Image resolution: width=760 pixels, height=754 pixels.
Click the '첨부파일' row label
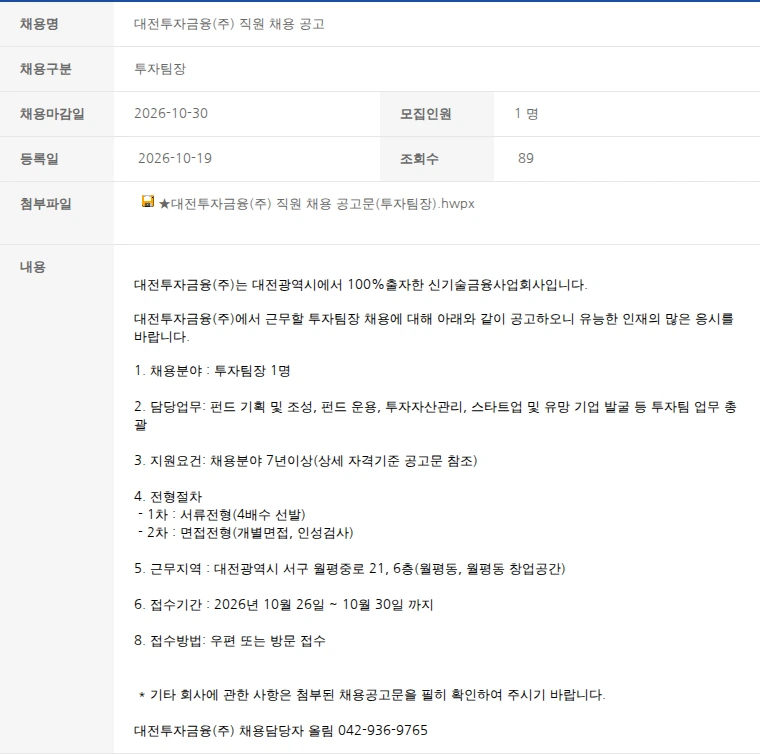46,204
